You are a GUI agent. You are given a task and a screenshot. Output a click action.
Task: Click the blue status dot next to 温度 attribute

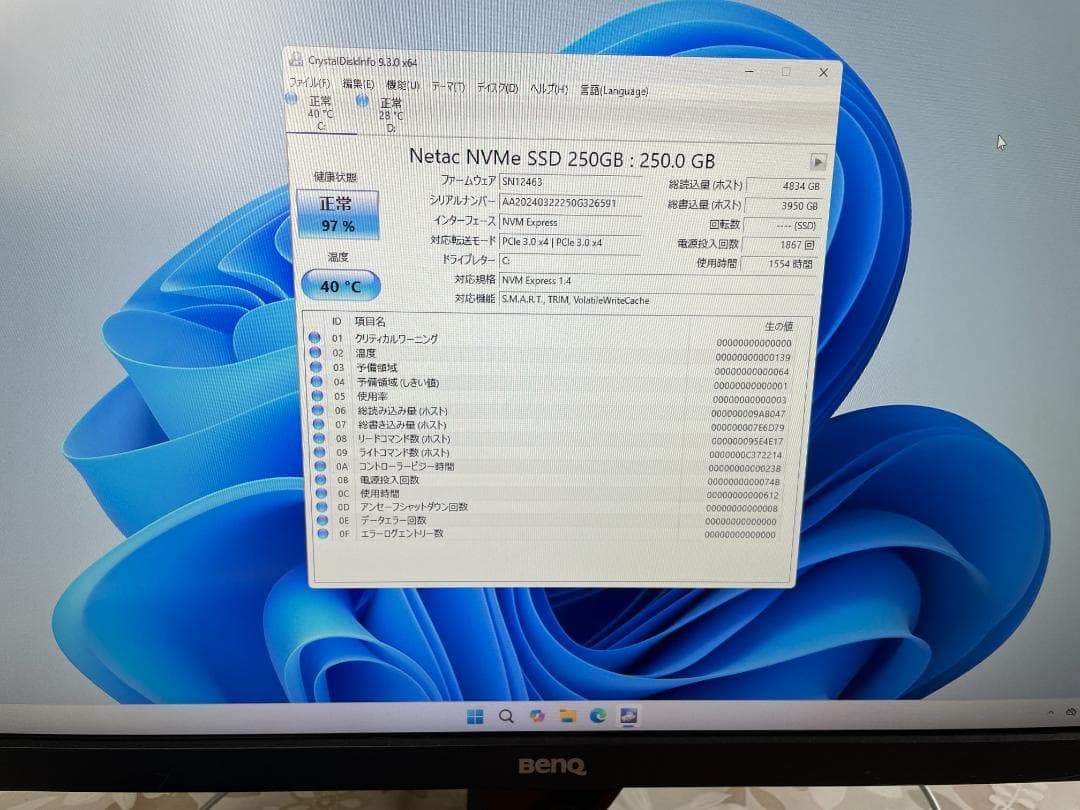pos(316,353)
